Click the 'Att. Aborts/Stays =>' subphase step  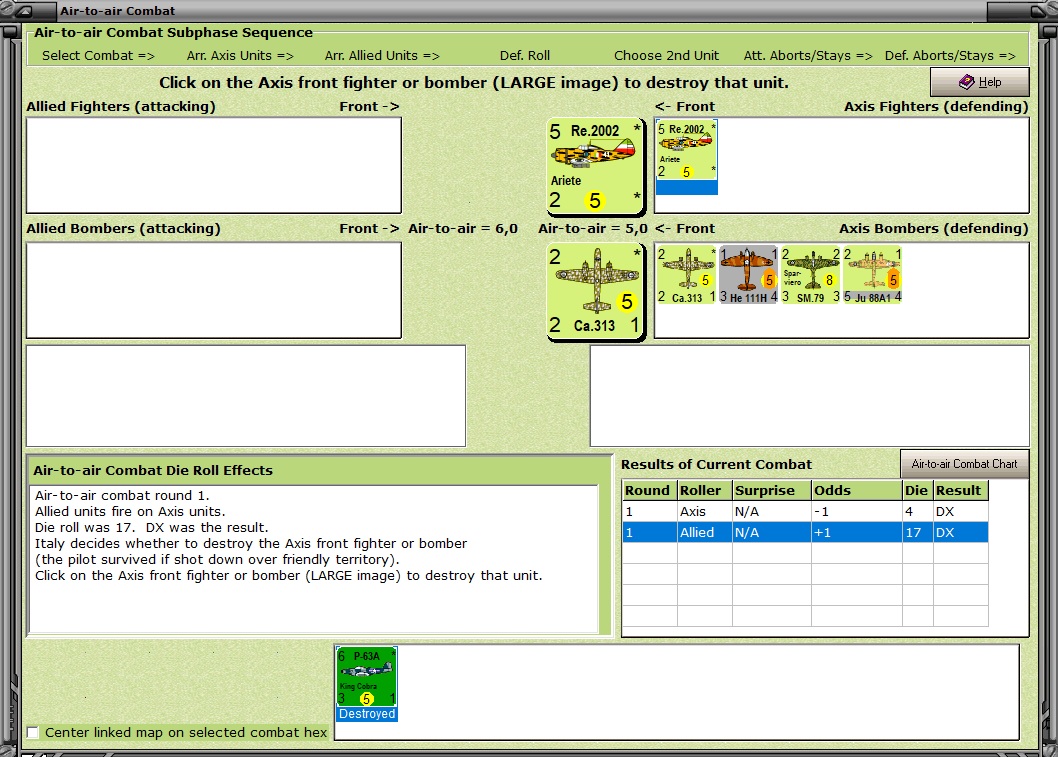808,56
